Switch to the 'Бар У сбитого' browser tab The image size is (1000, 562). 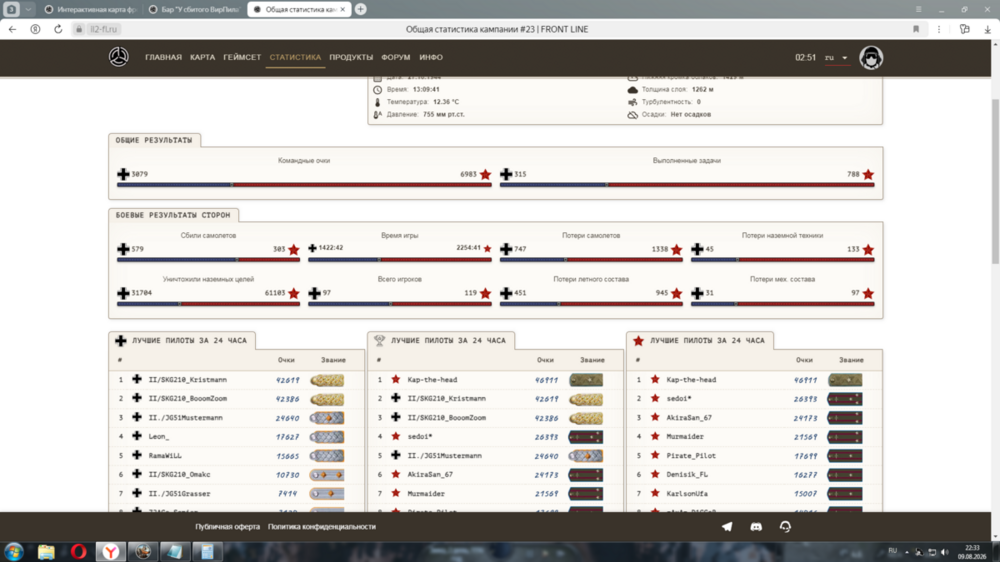tap(194, 10)
